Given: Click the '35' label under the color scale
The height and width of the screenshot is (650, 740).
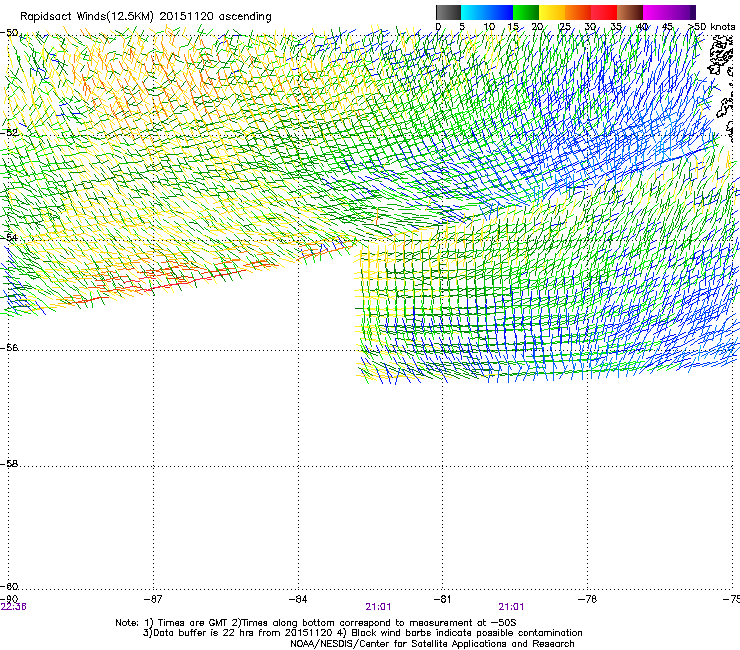Looking at the screenshot, I should click(x=616, y=27).
